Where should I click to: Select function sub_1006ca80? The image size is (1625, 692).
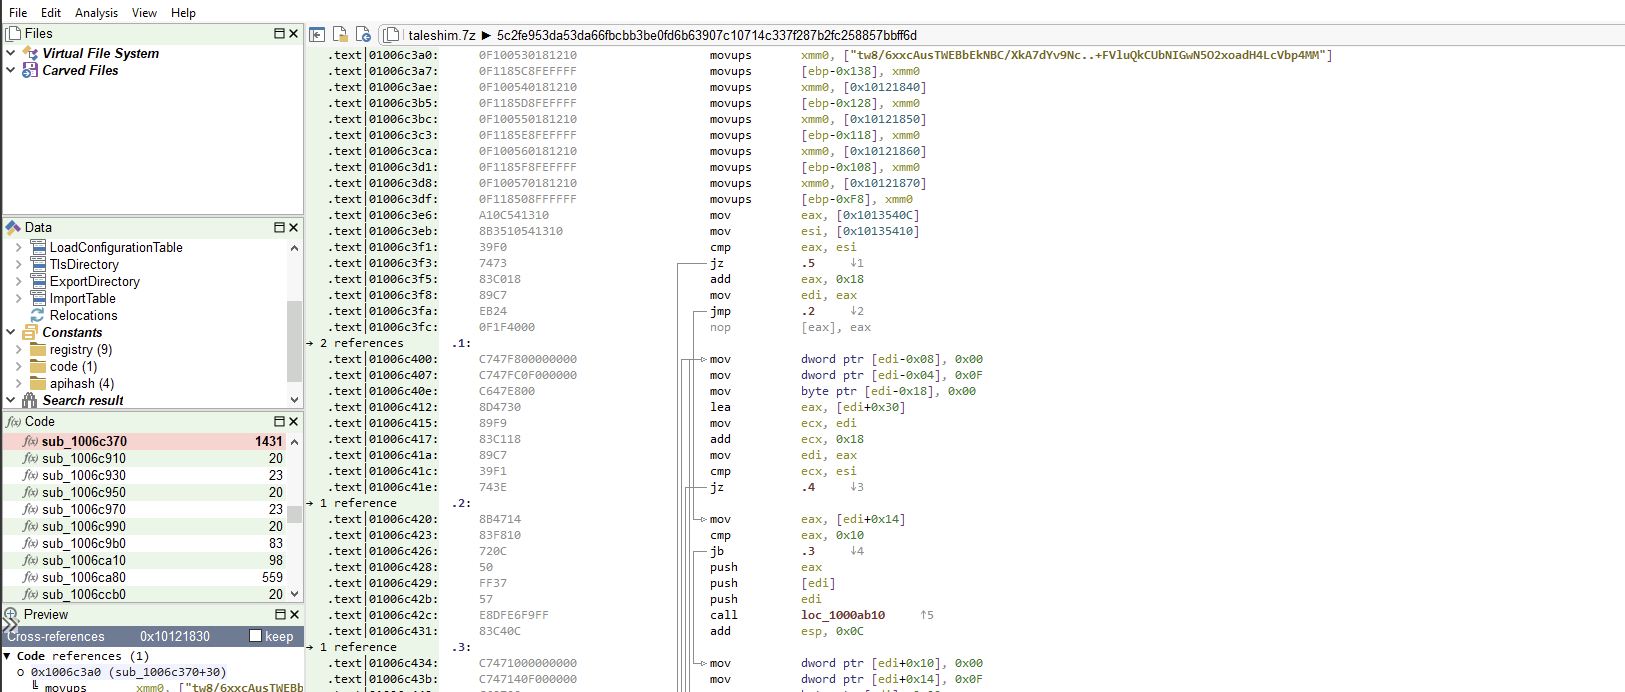click(x=145, y=577)
